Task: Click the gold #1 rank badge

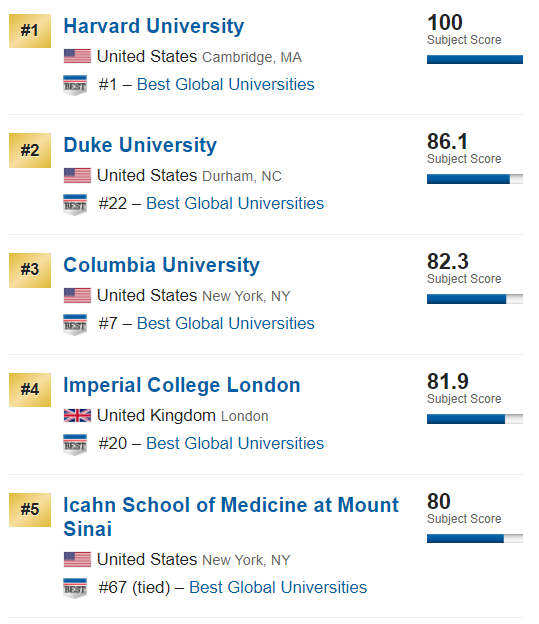Action: 30,31
